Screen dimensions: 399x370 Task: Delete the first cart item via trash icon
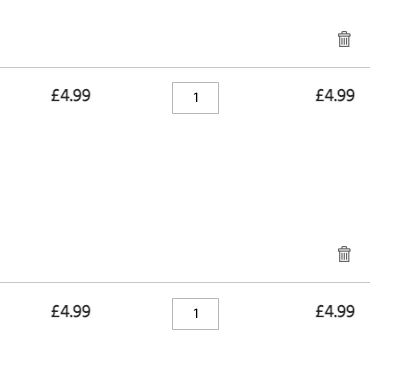click(x=344, y=39)
